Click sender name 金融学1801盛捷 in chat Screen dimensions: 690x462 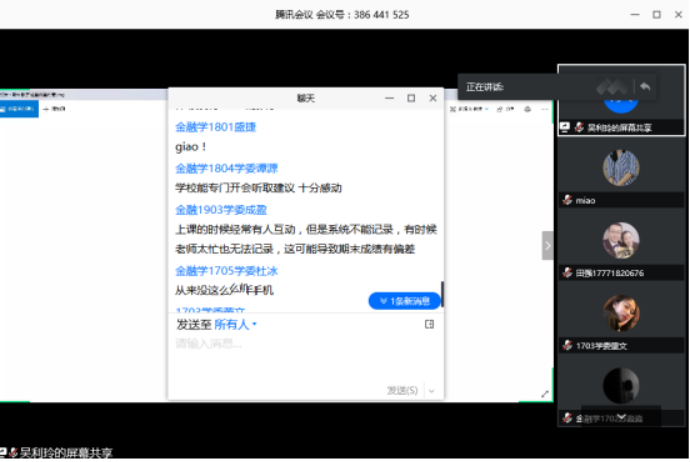pyautogui.click(x=216, y=128)
